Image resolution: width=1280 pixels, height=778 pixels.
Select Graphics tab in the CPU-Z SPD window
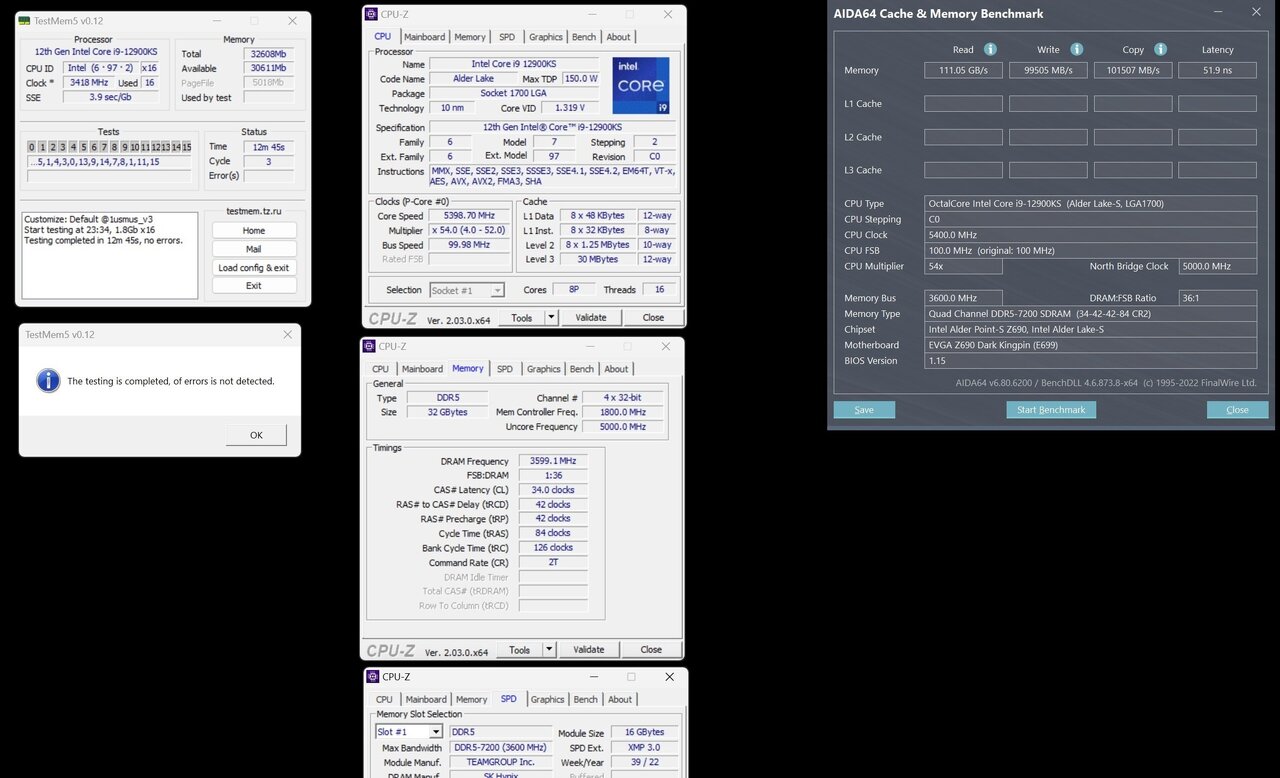547,699
